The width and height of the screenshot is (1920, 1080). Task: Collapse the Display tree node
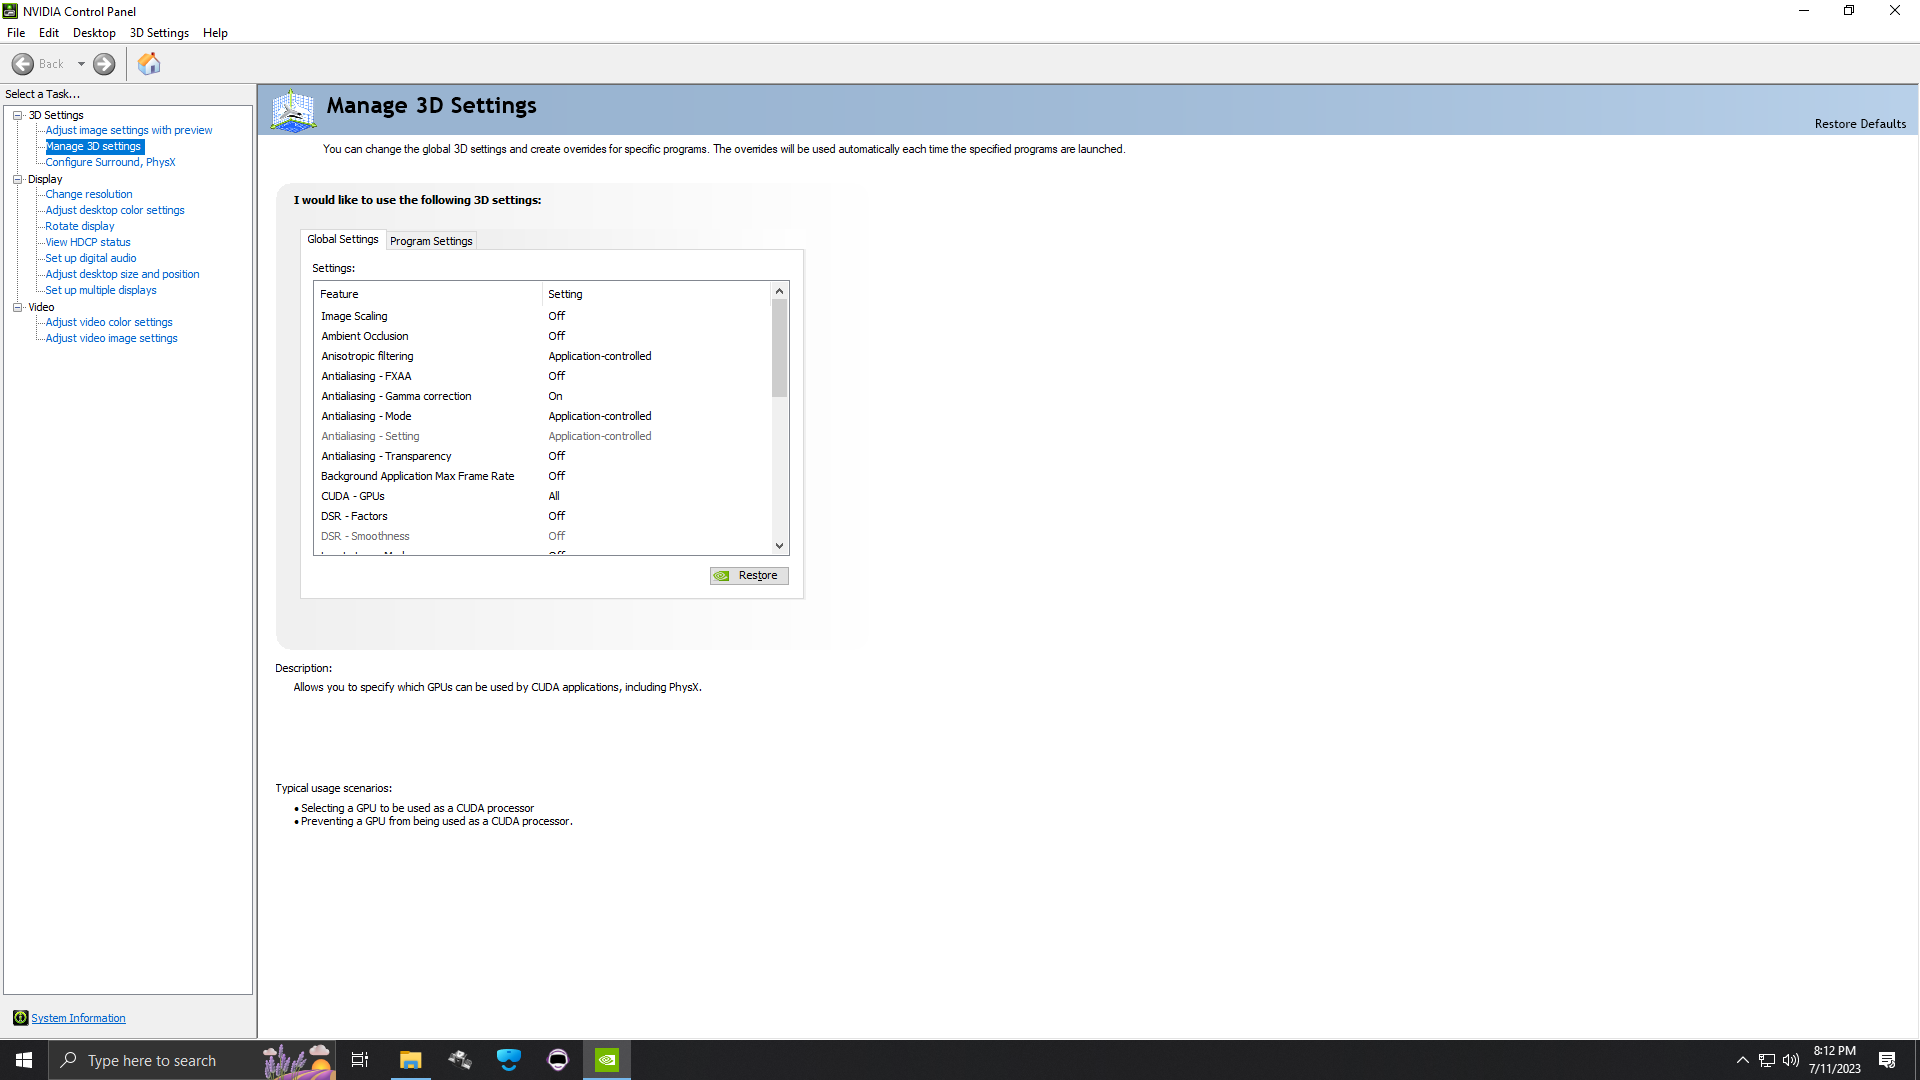17,179
